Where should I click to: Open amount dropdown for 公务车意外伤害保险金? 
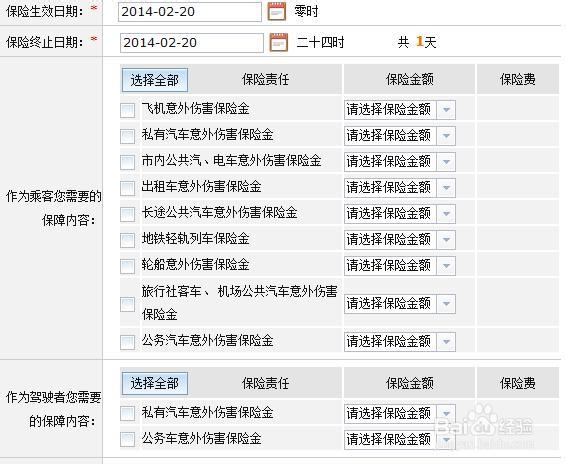tap(400, 439)
